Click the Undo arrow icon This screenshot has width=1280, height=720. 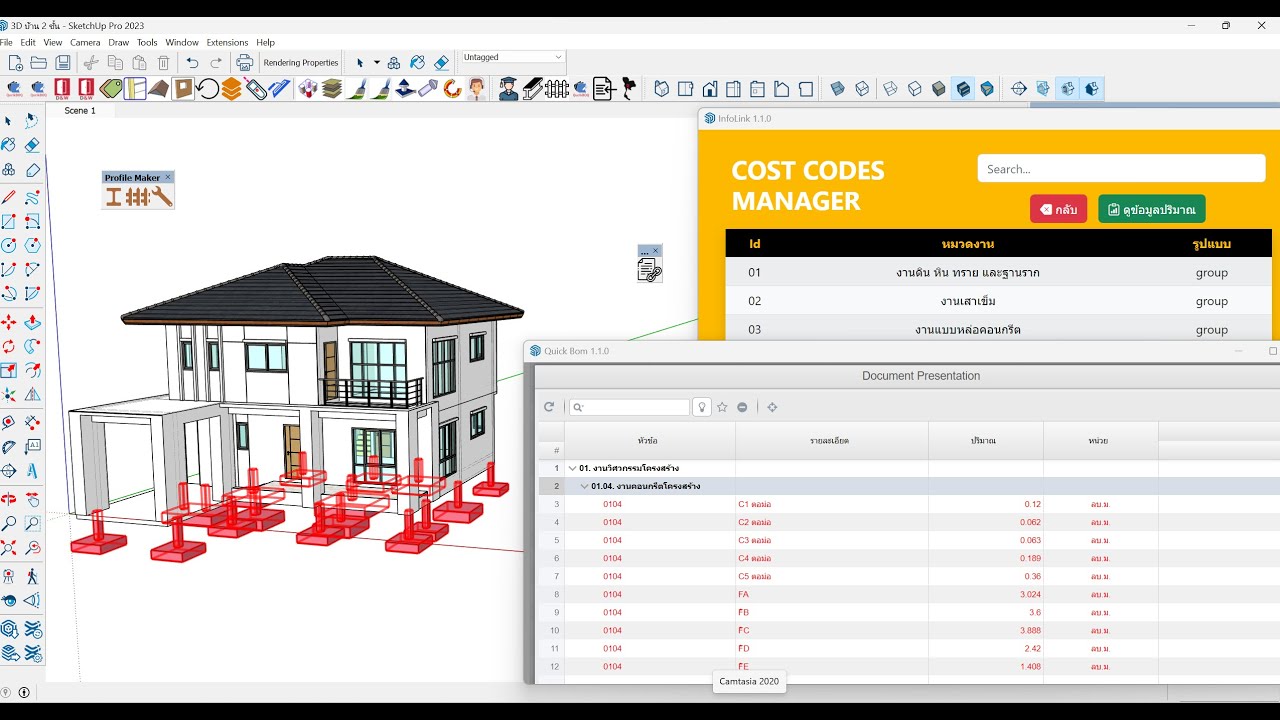tap(192, 62)
